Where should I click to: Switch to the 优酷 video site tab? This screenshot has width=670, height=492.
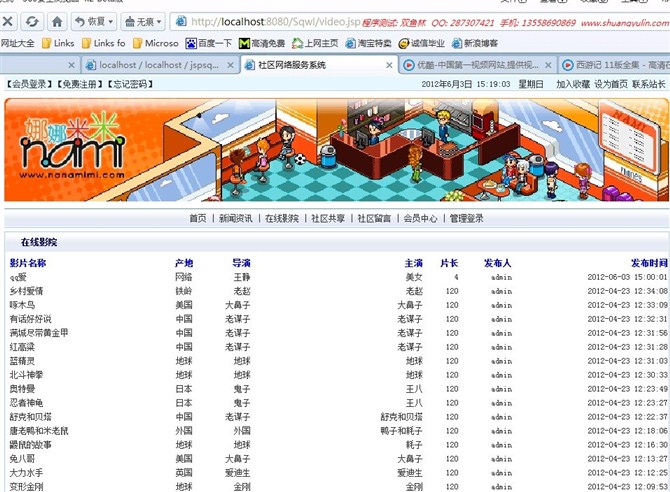coord(472,65)
